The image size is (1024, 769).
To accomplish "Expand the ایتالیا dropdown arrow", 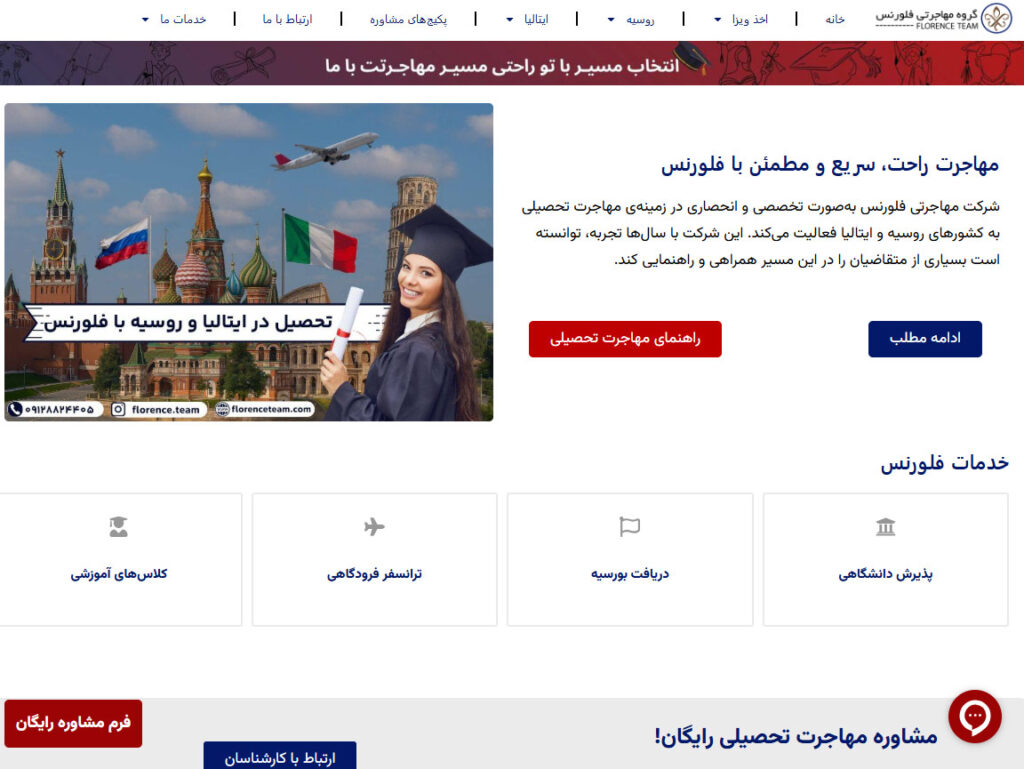I will (510, 20).
